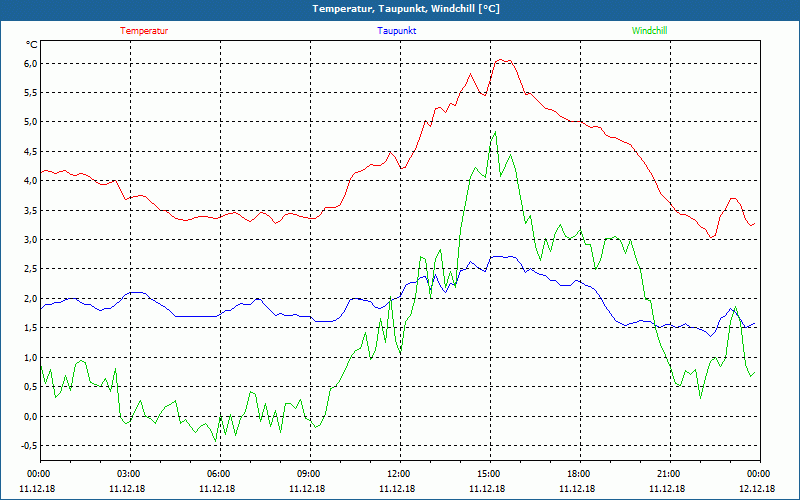Click the 11.12.18 date under 21:00
The height and width of the screenshot is (500, 800).
tap(667, 489)
